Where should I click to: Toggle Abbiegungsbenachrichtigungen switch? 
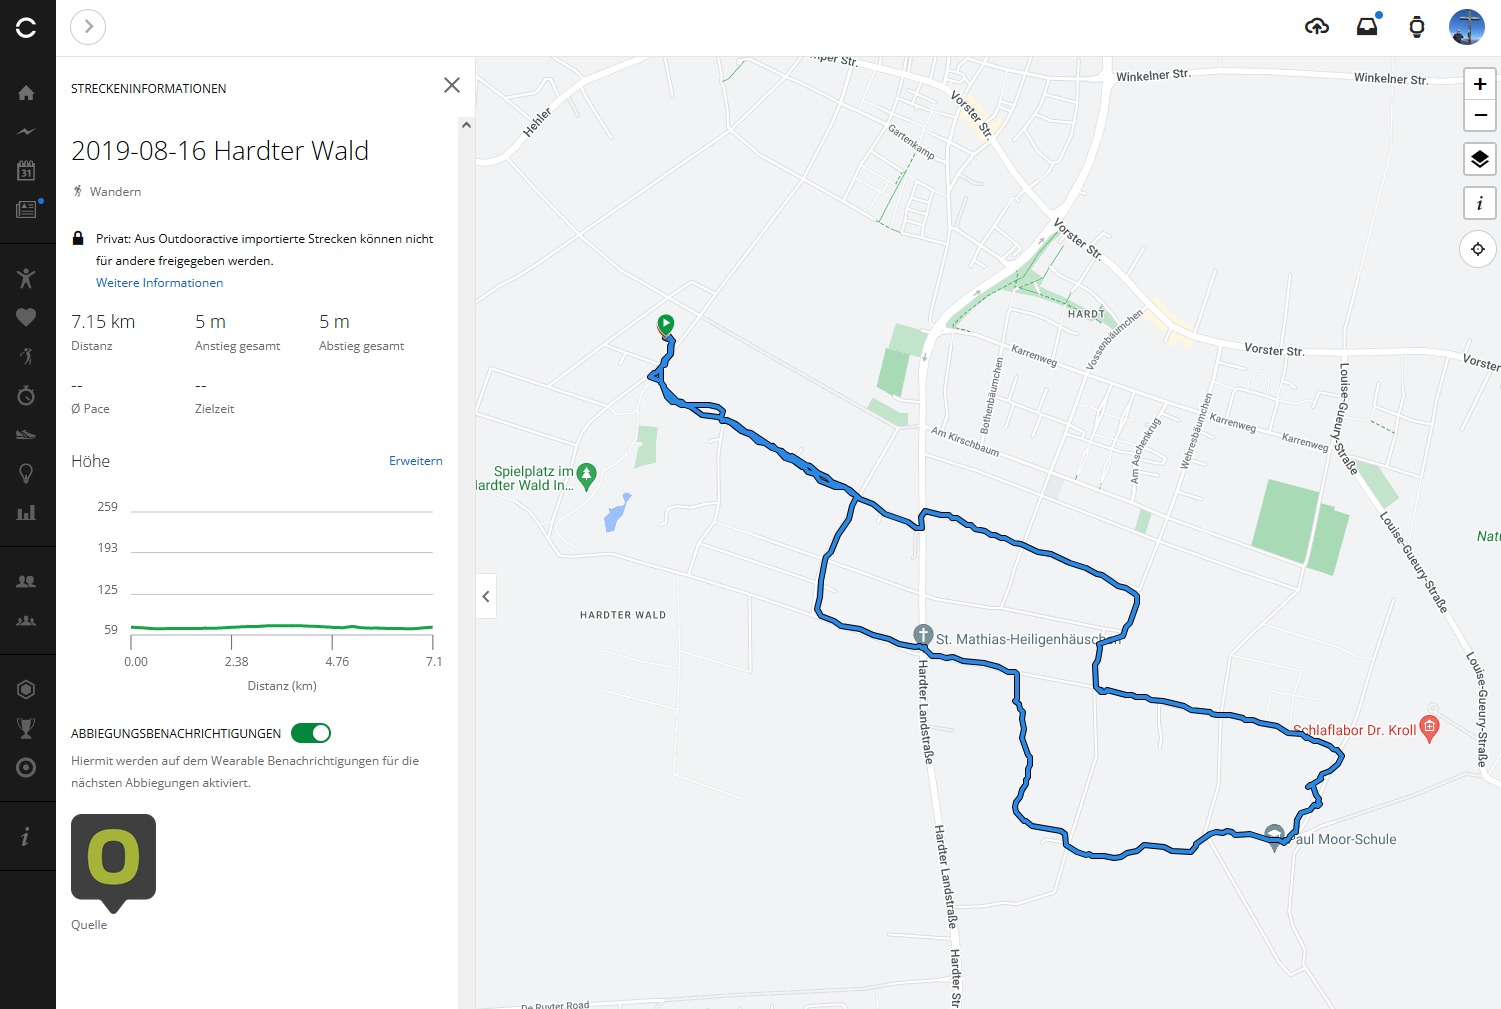tap(311, 733)
